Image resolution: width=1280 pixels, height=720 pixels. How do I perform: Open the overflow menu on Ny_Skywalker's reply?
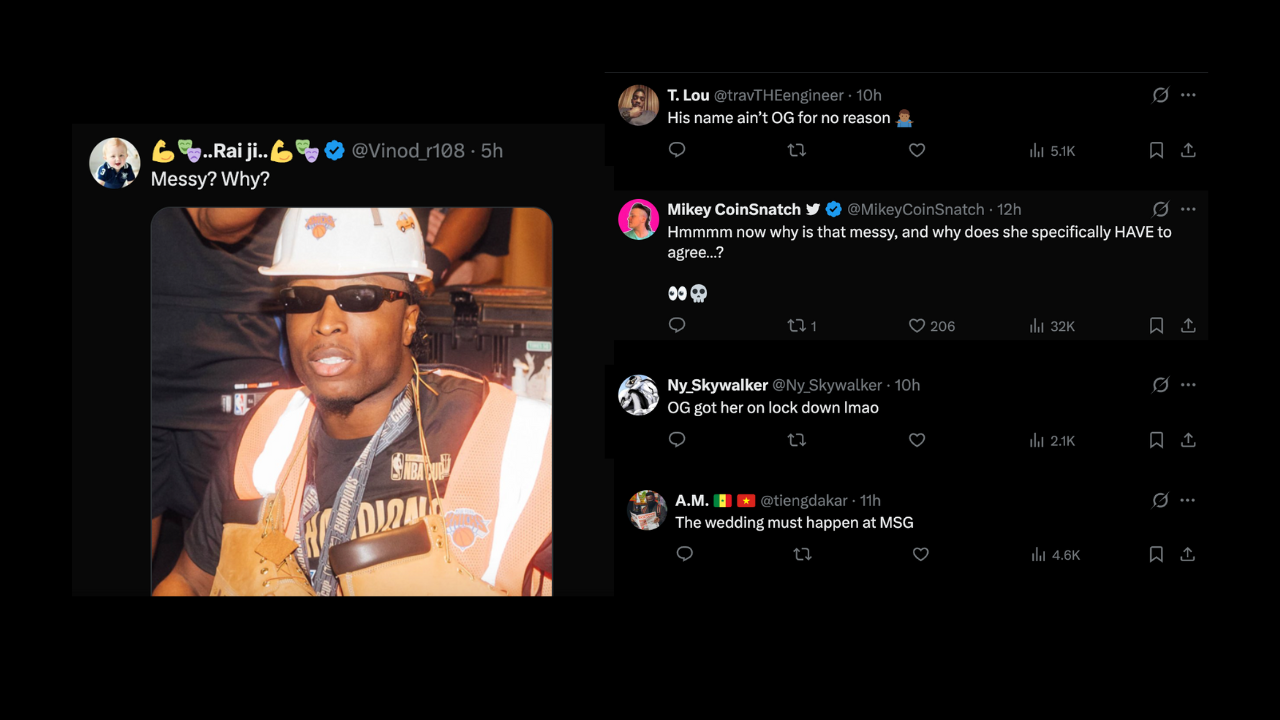coord(1188,384)
